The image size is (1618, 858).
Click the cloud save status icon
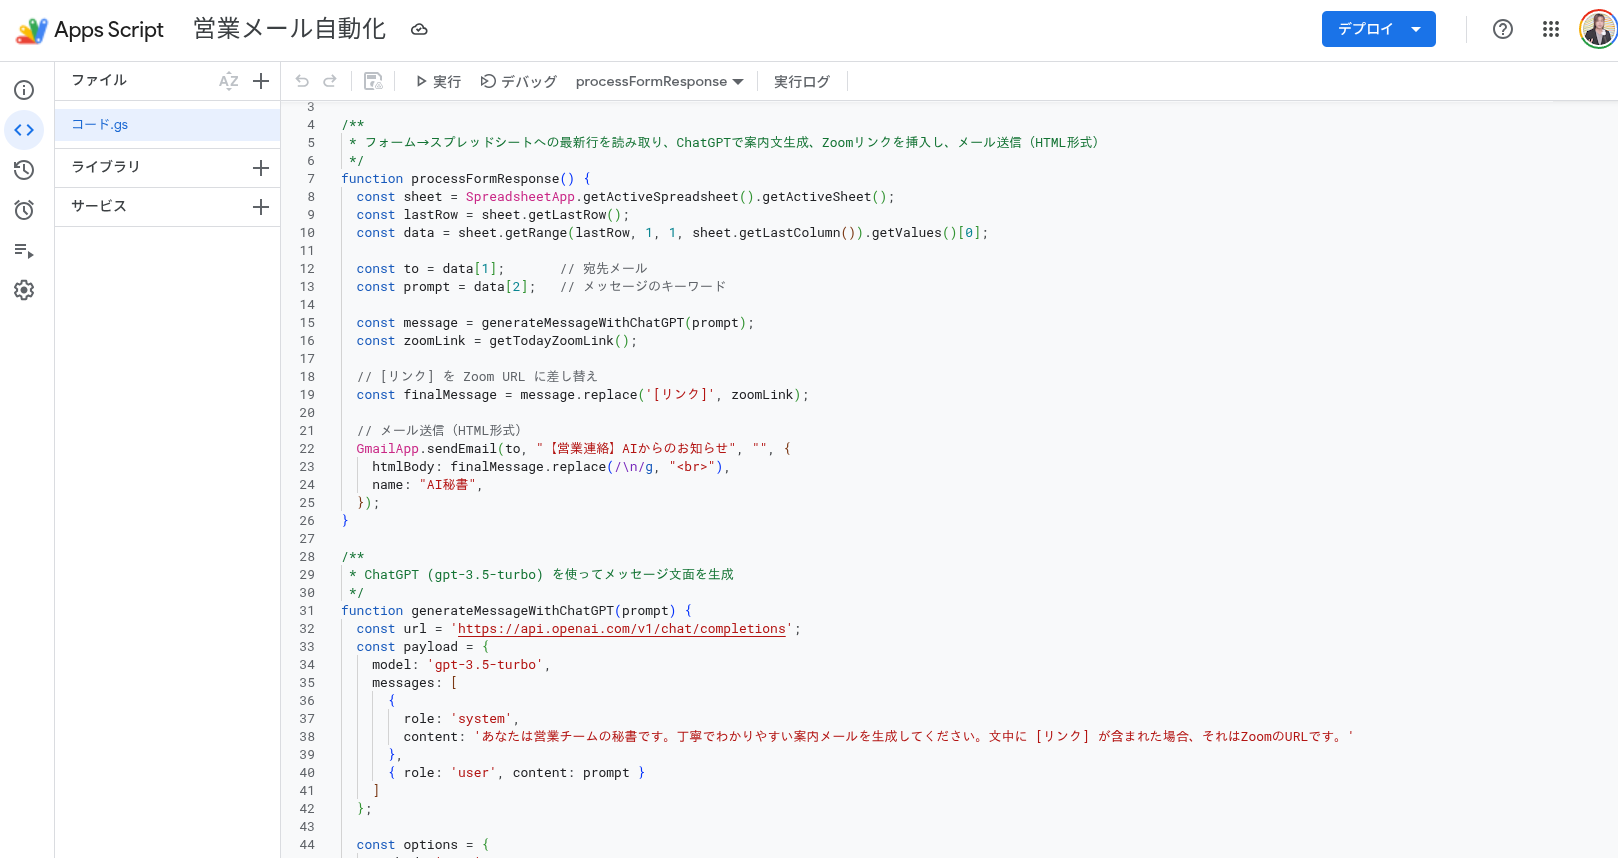coord(419,30)
